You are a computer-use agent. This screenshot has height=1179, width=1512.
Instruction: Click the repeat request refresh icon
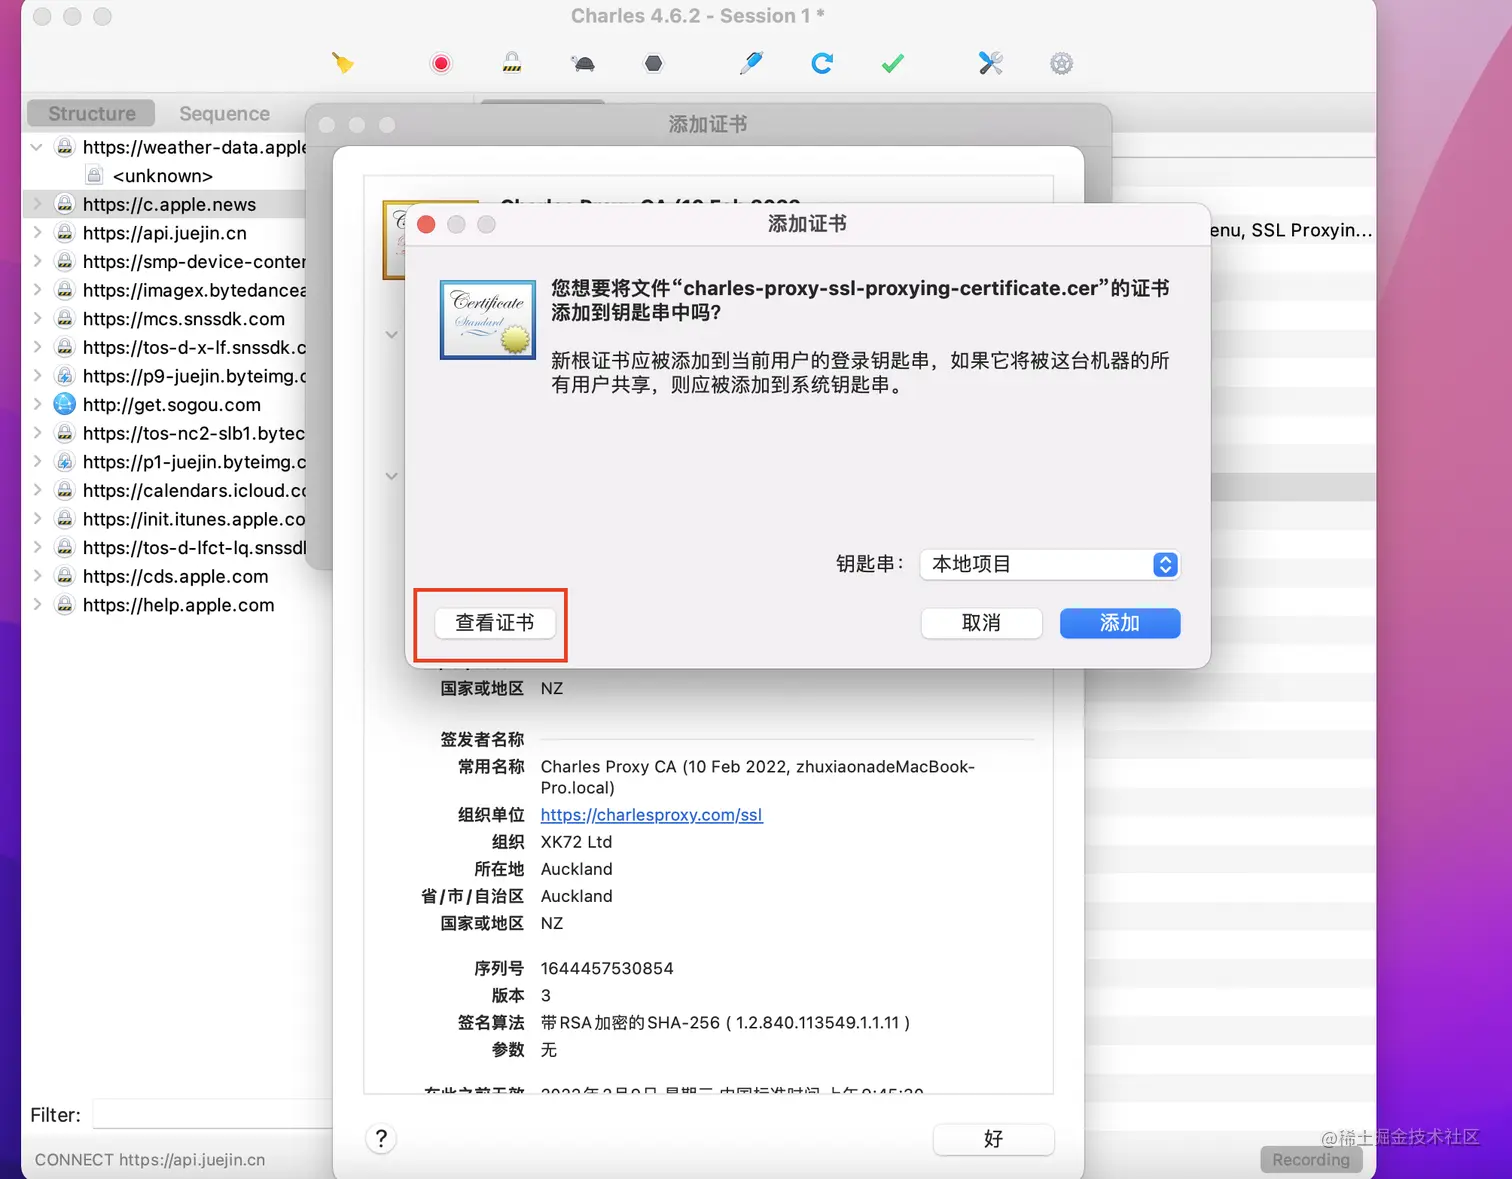822,62
